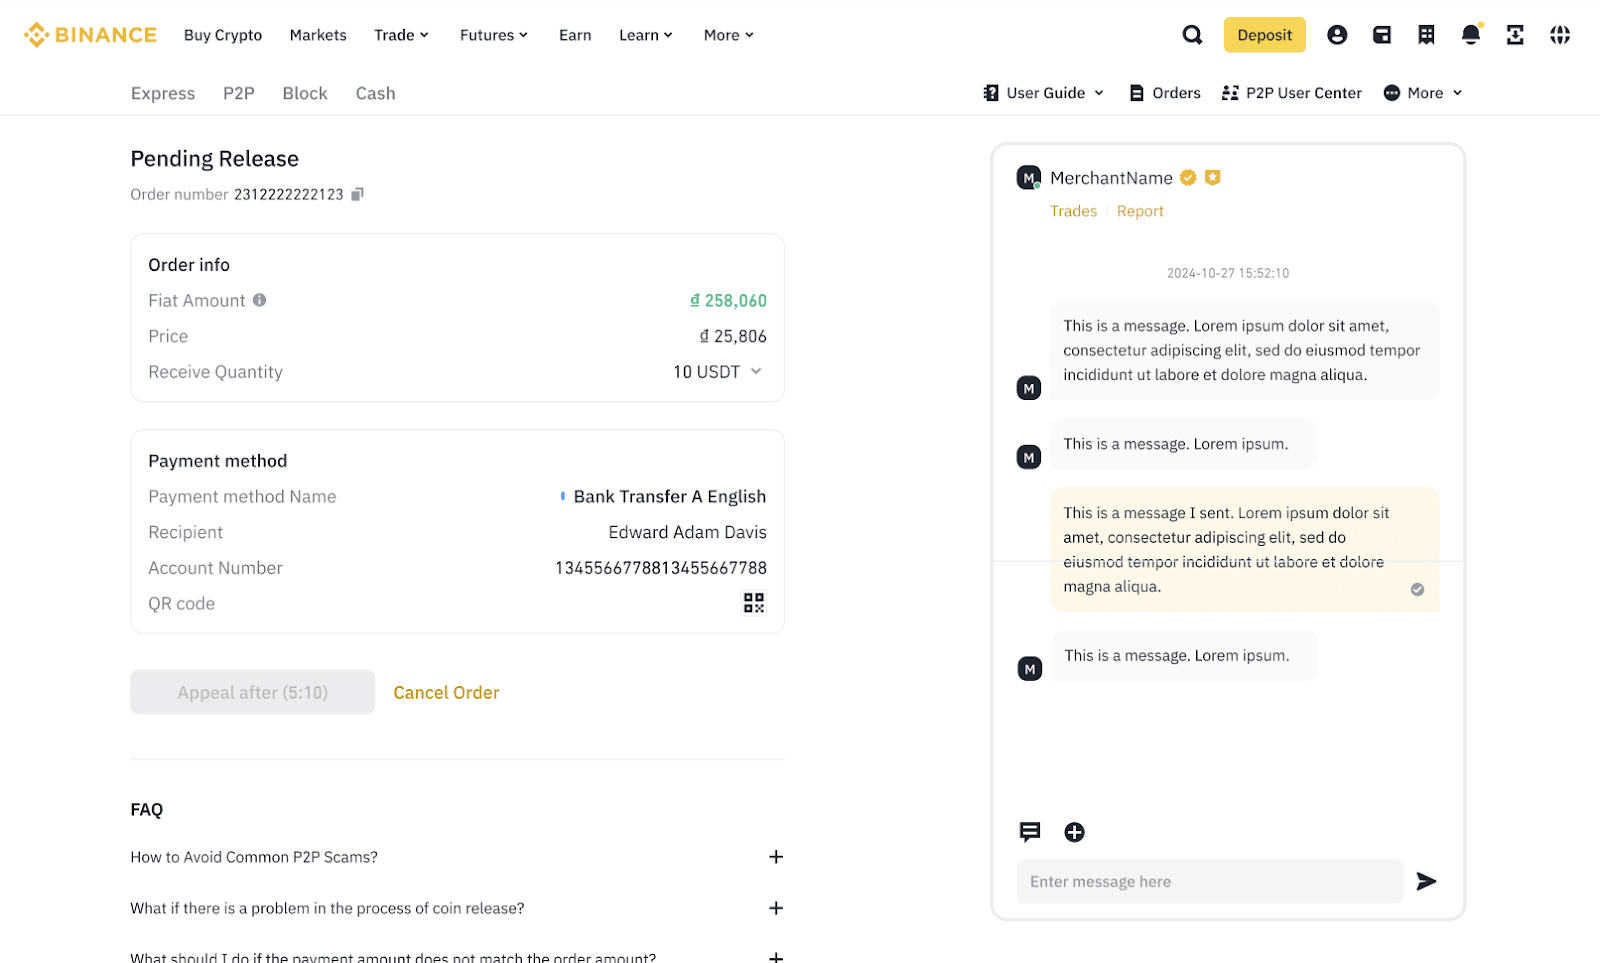Expand the Receive Quantity 10 USDT dropdown
Viewport: 1600px width, 963px height.
(x=756, y=372)
